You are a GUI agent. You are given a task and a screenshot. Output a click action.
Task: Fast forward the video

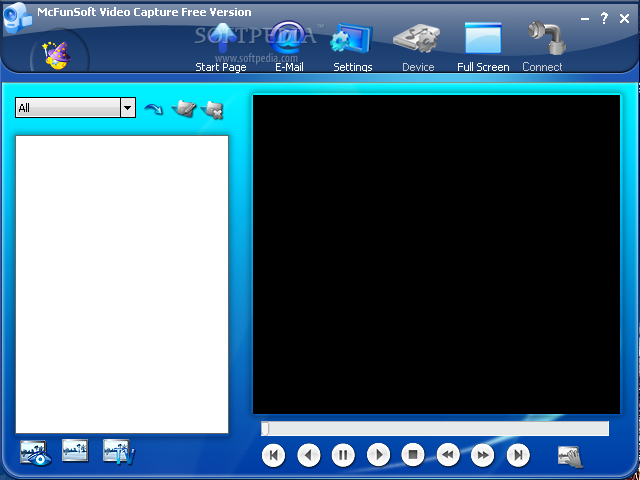coord(482,455)
